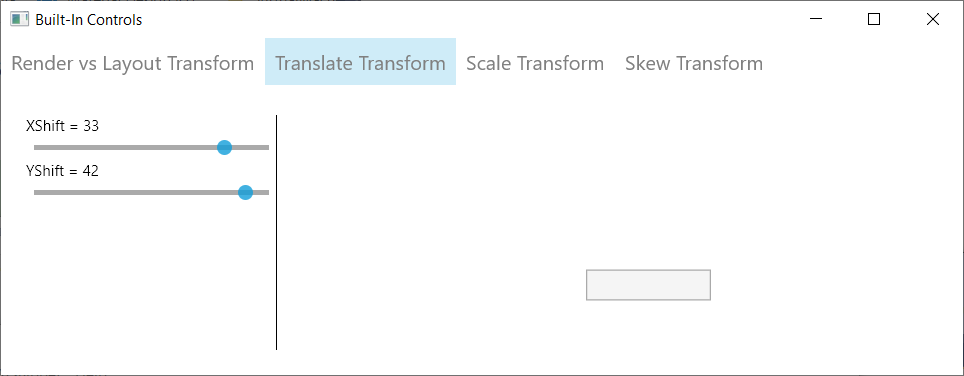Viewport: 964px width, 376px height.
Task: Click the XShift slider thumb
Action: tap(224, 147)
